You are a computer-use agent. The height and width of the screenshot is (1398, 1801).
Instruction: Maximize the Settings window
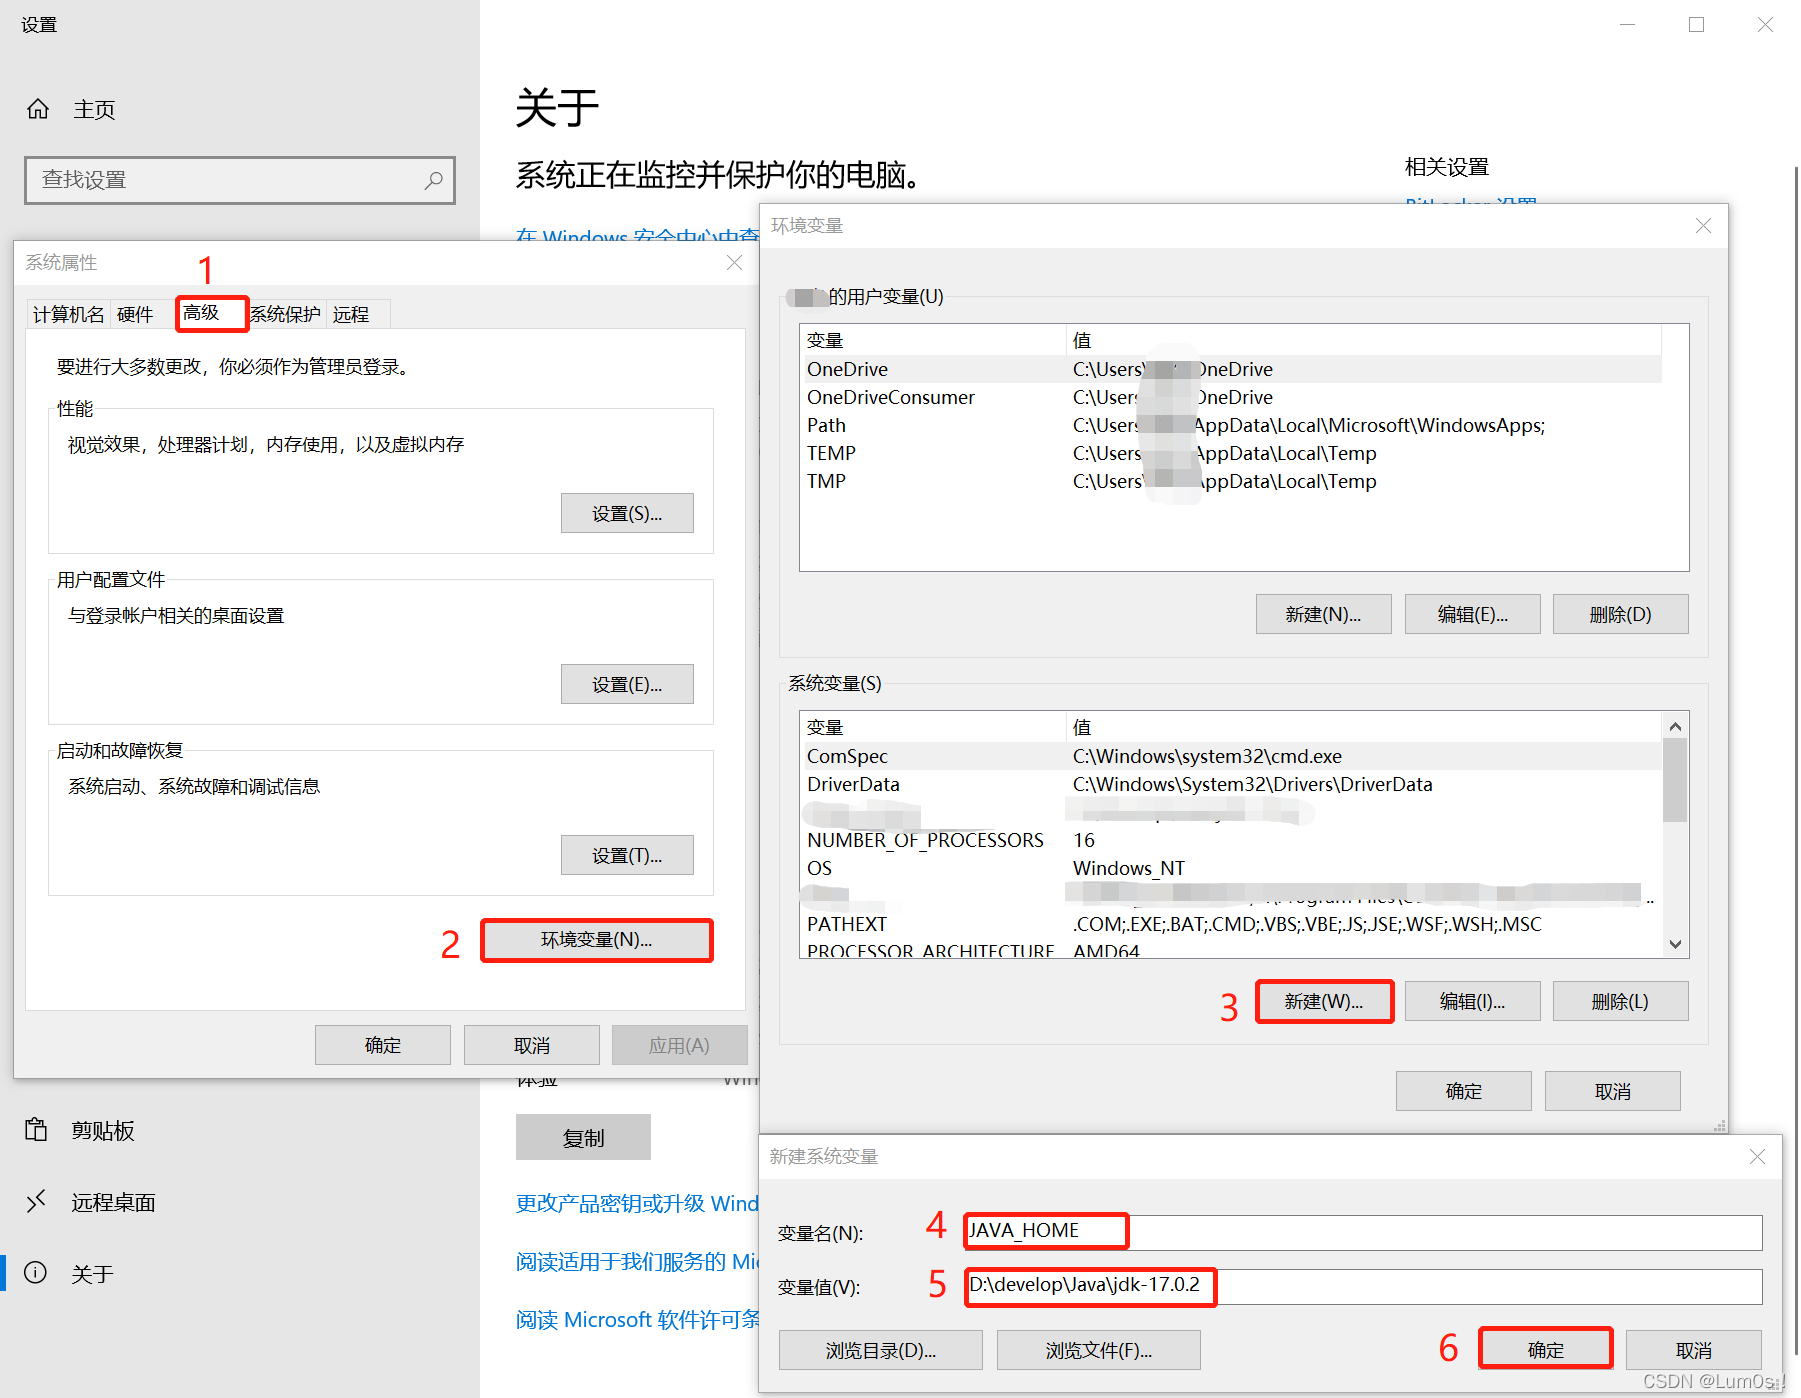pyautogui.click(x=1696, y=25)
